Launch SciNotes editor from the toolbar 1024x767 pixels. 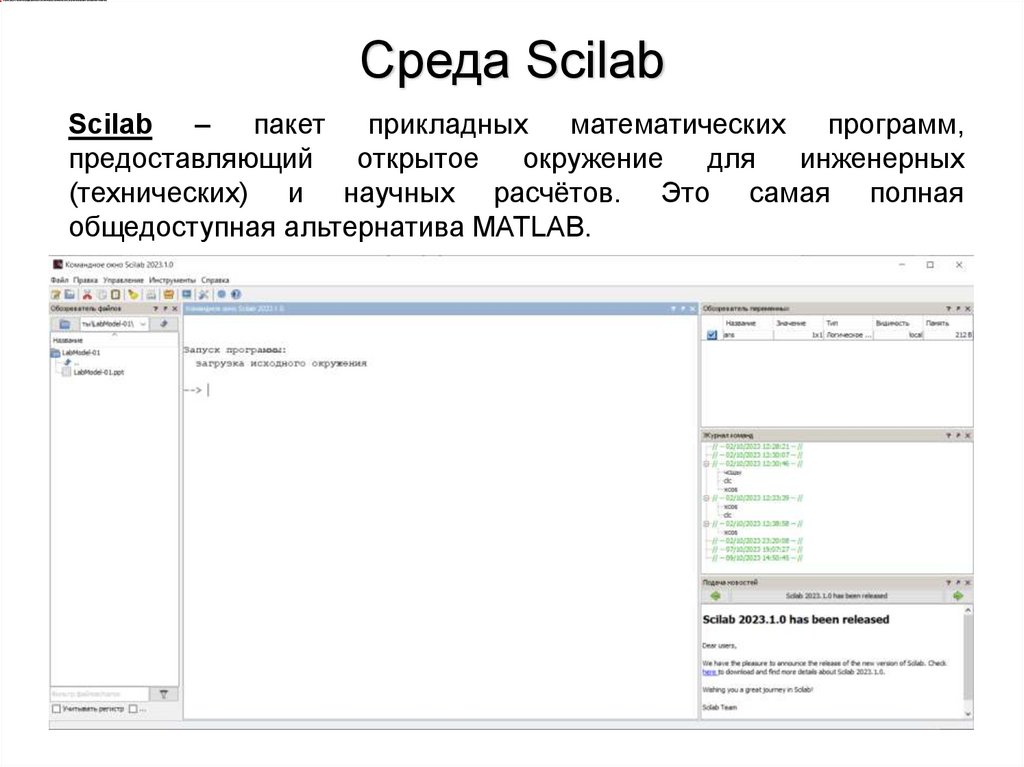pos(56,295)
